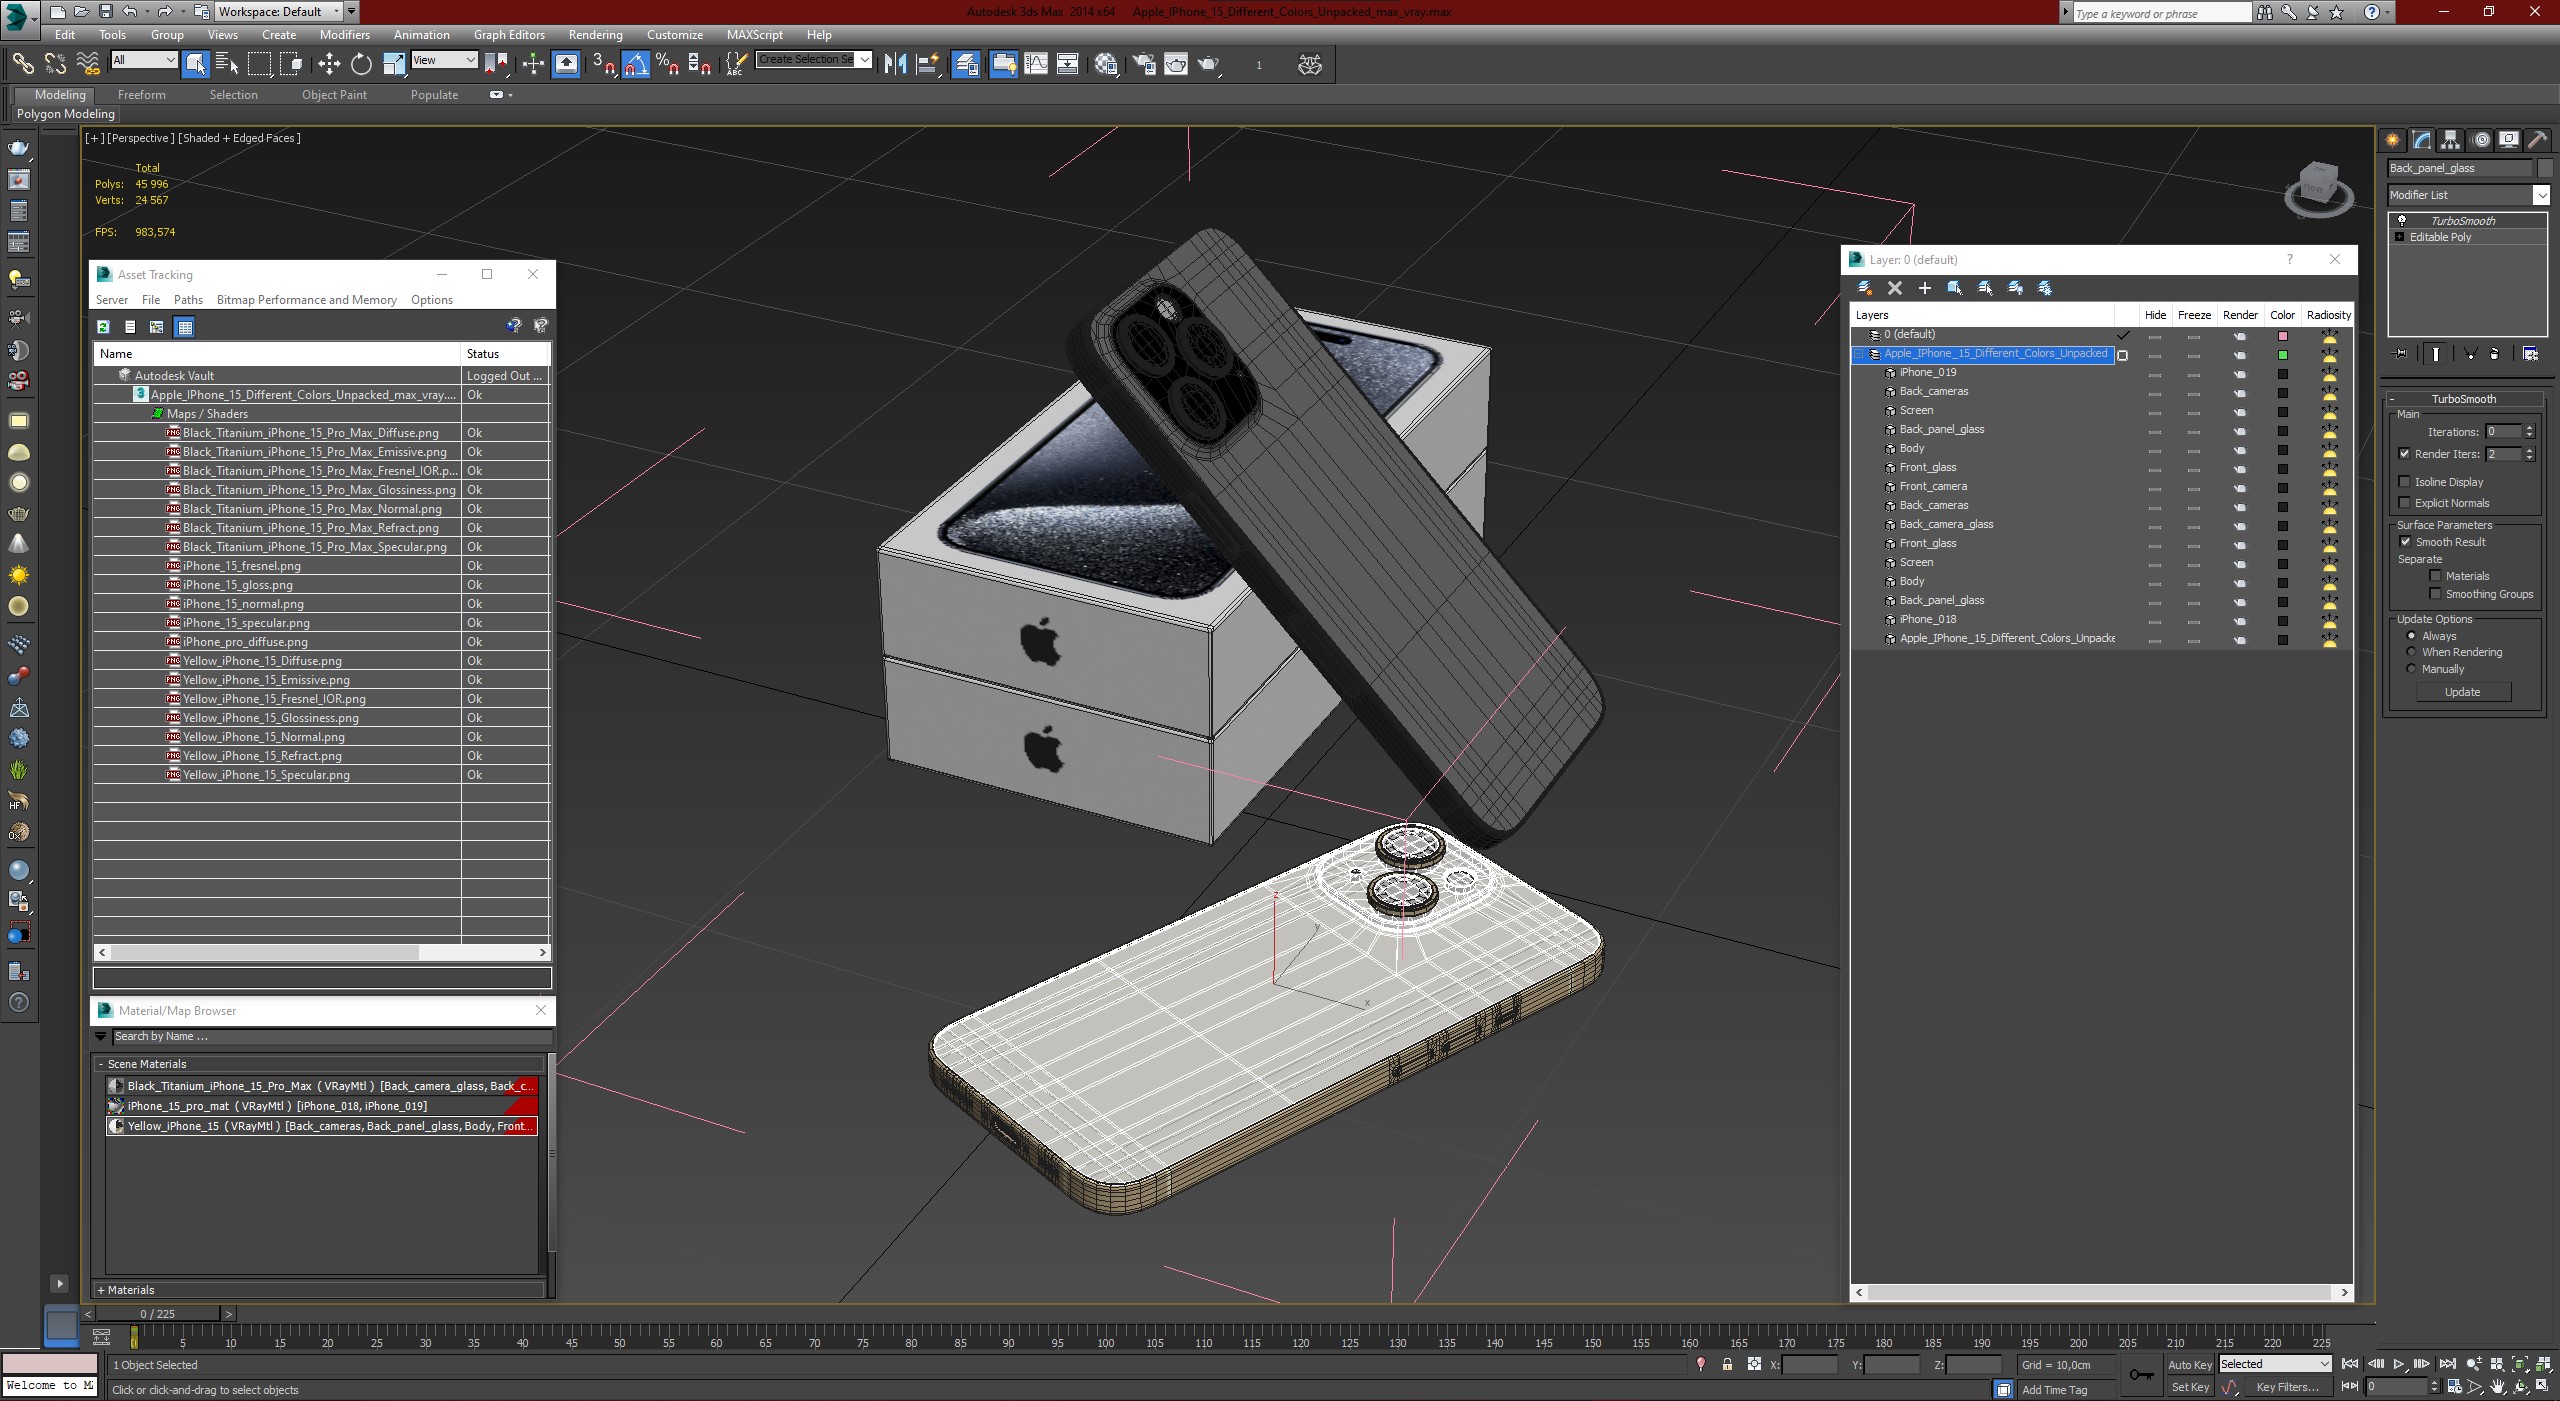Activate the Select Object tool

click(x=195, y=64)
